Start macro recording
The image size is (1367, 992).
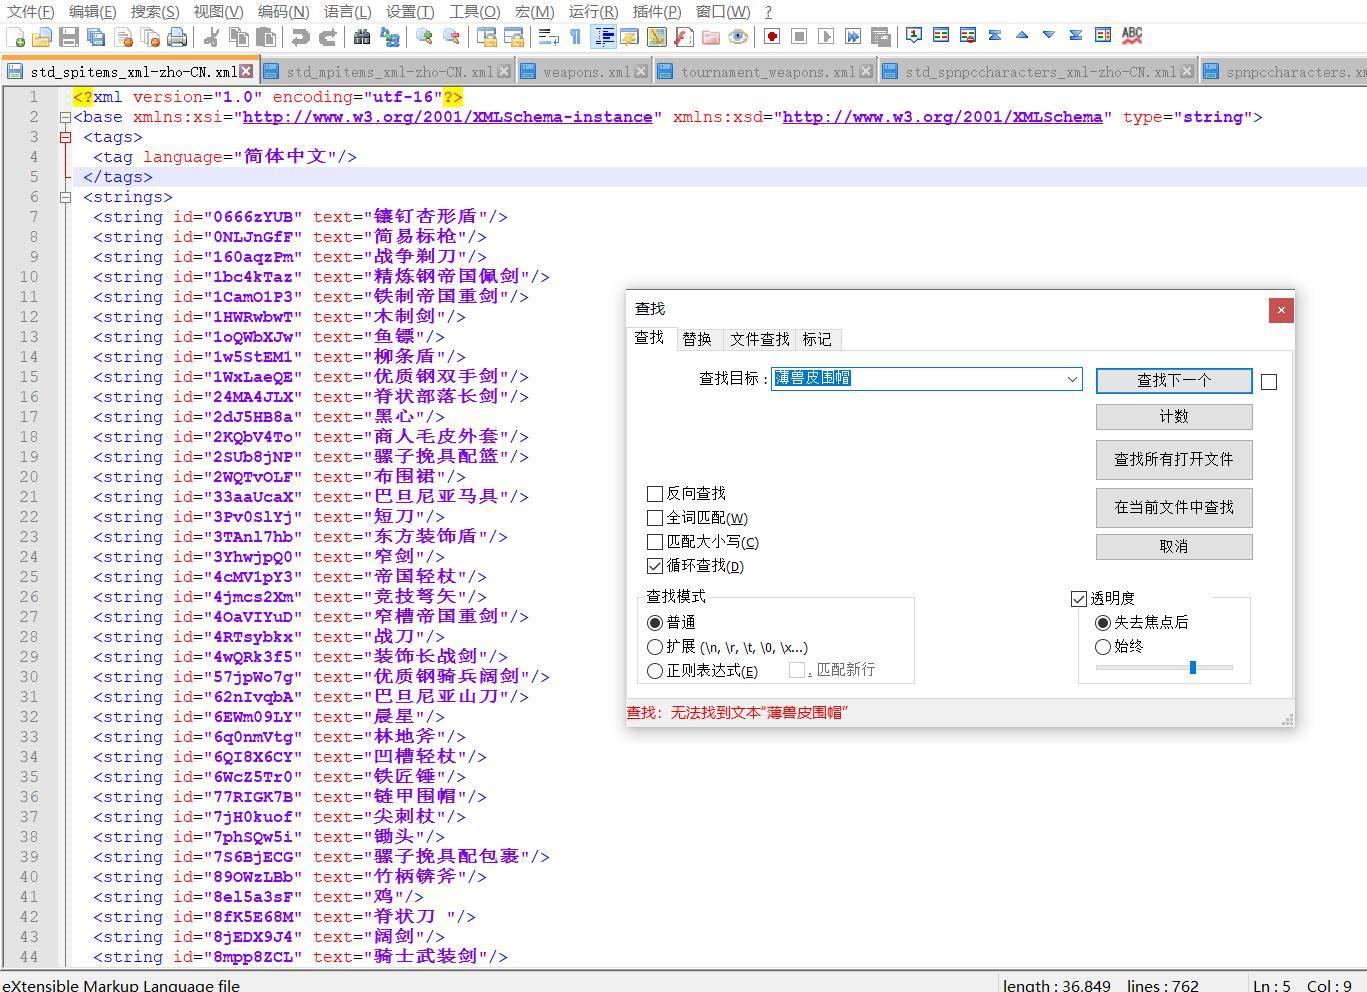pyautogui.click(x=772, y=37)
